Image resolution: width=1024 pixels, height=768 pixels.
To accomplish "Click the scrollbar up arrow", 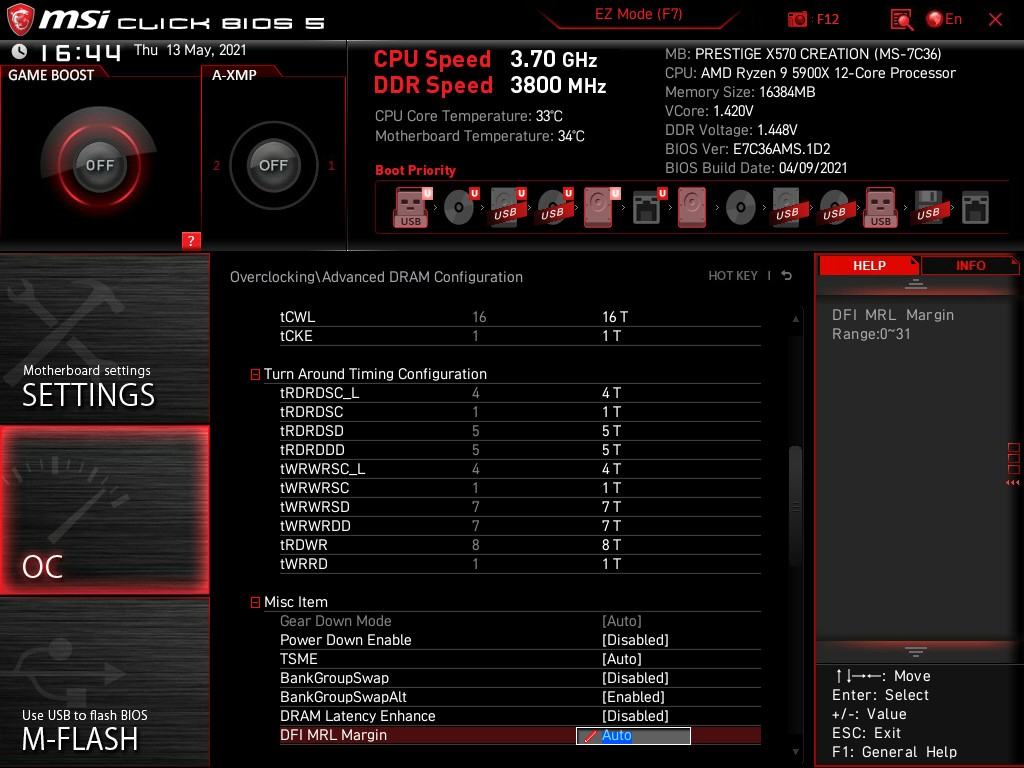I will point(795,319).
